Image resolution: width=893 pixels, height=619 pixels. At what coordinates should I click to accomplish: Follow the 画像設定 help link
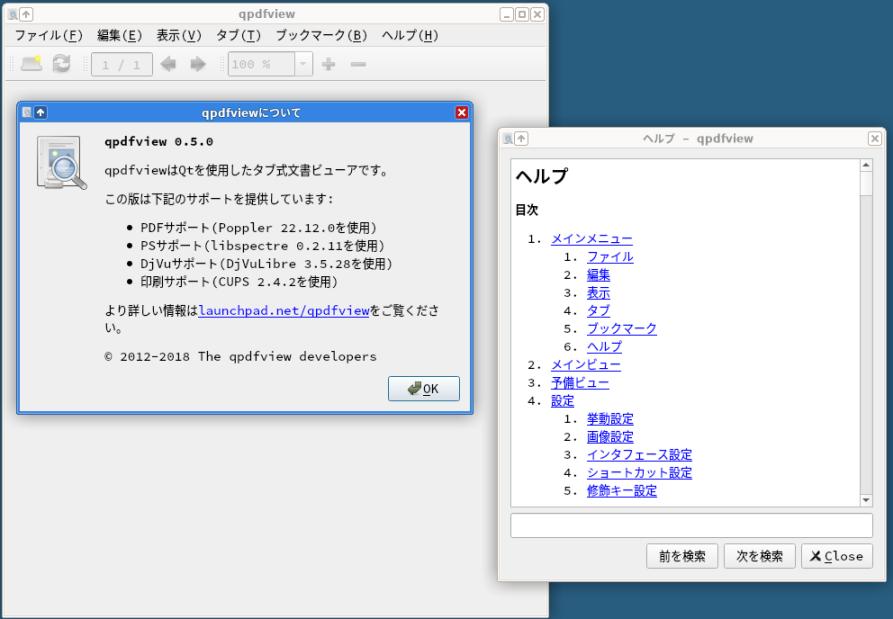[610, 437]
